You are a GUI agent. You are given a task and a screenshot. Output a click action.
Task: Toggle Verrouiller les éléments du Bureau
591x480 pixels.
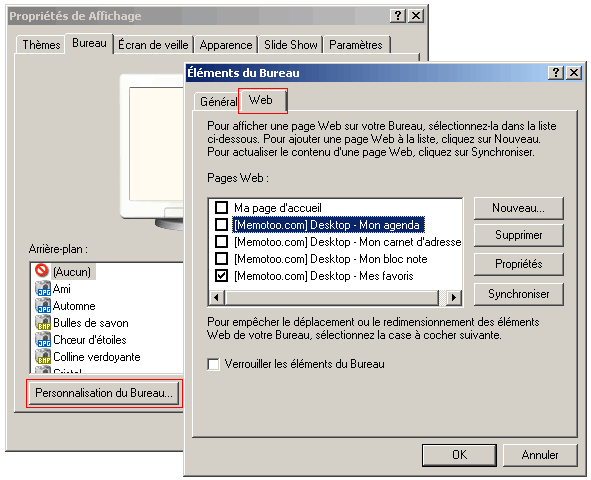pos(213,364)
